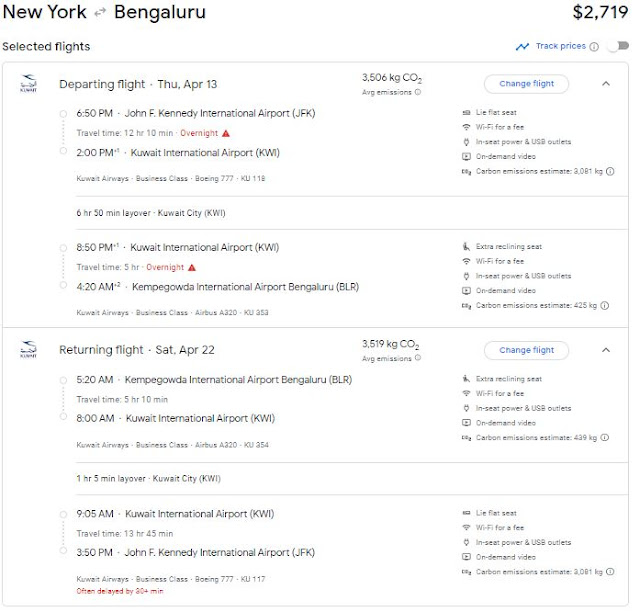This screenshot has width=640, height=612.
Task: Change the returning flight
Action: [x=527, y=350]
